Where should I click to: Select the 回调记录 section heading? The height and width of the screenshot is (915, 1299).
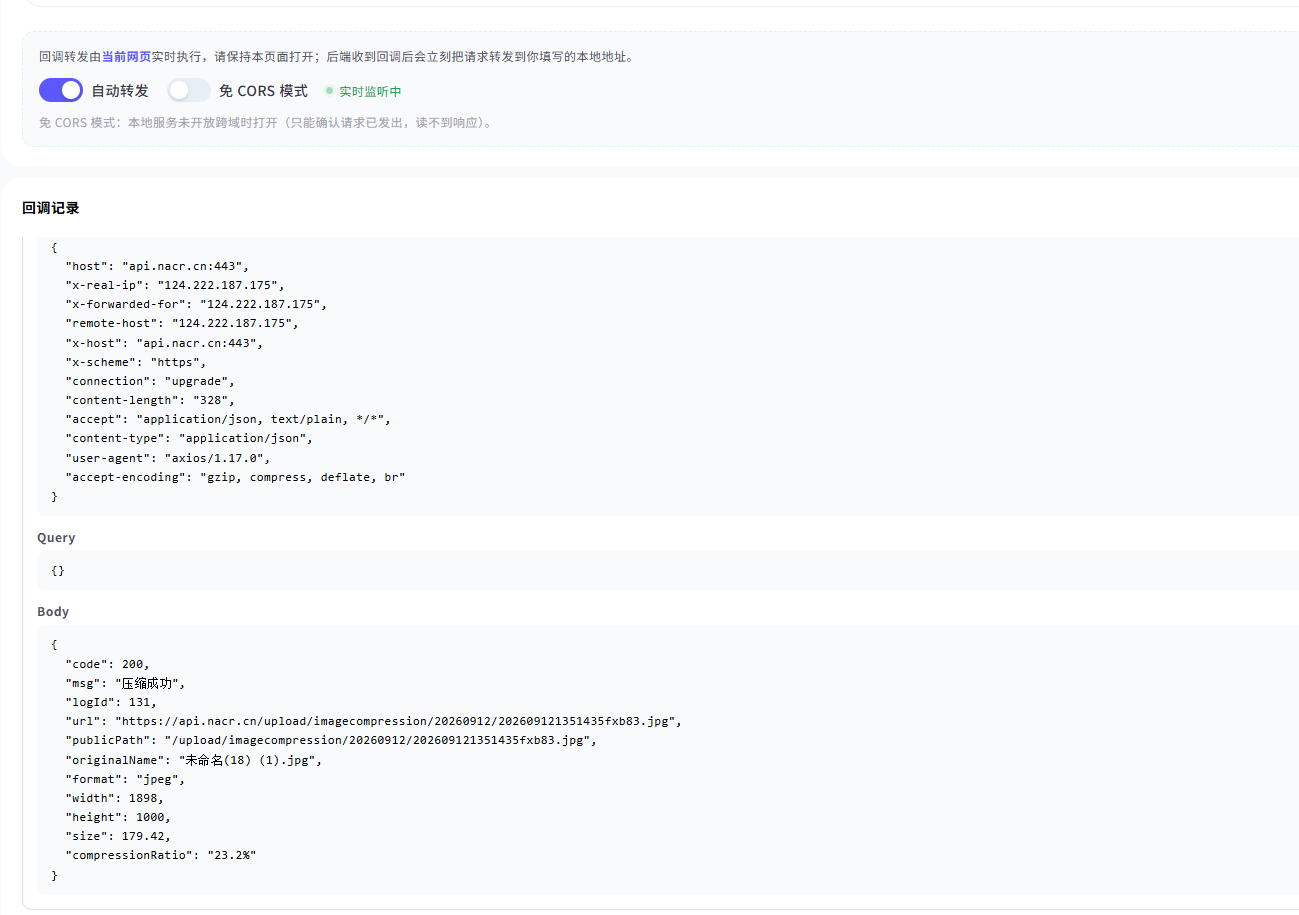point(51,208)
